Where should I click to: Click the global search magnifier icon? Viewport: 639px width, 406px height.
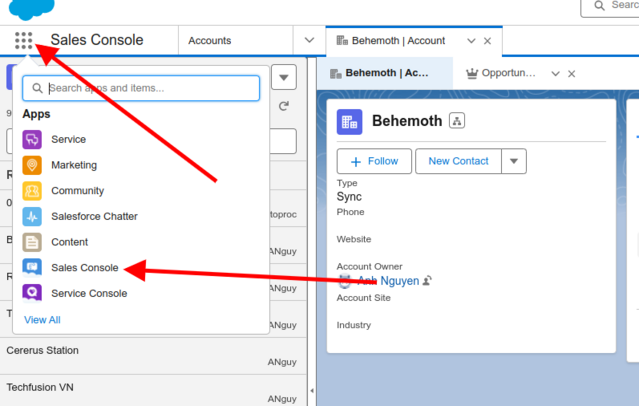coord(599,5)
